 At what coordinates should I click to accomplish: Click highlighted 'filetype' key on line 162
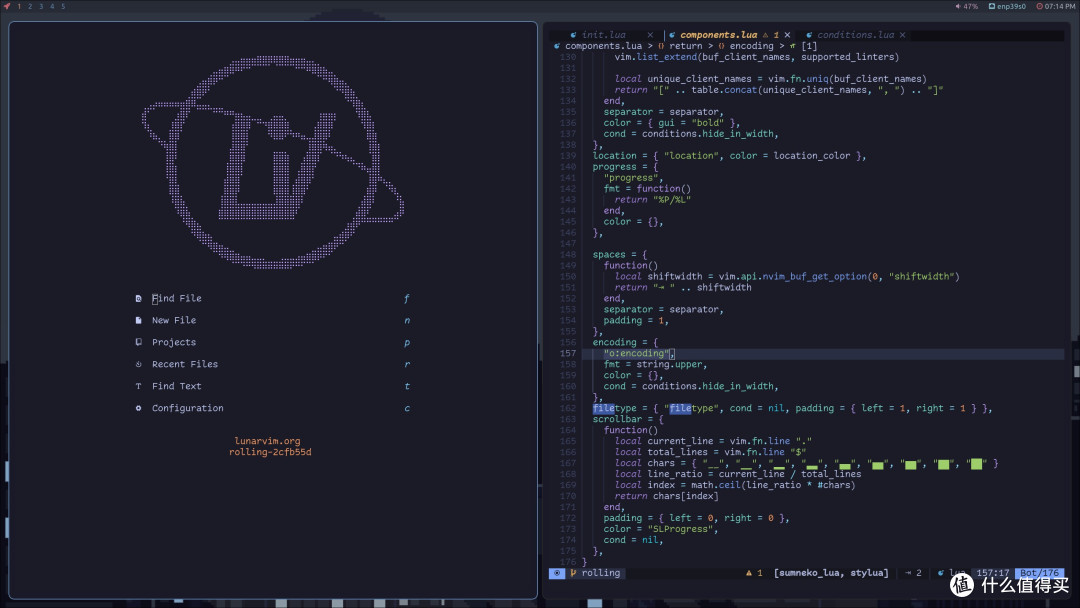614,408
